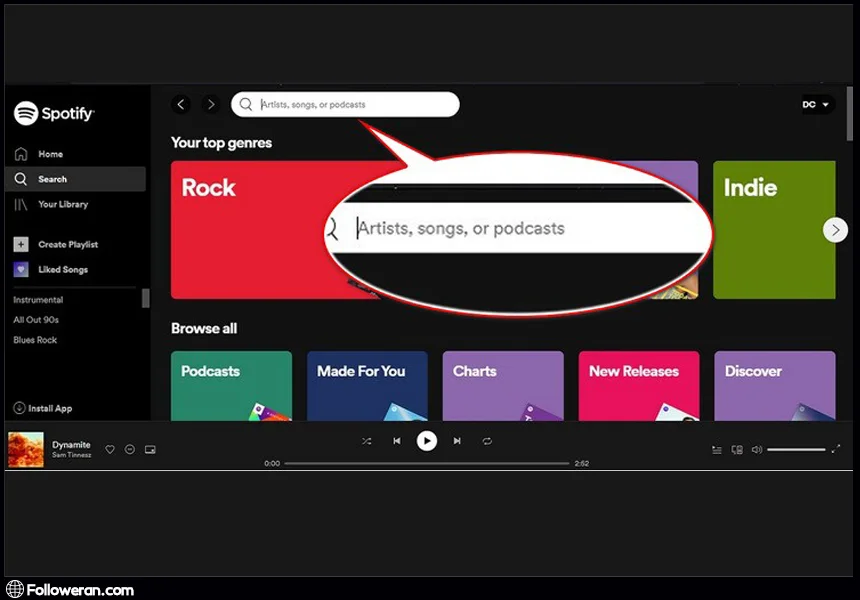Go forward with the right arrow button
The image size is (860, 600).
(x=210, y=104)
